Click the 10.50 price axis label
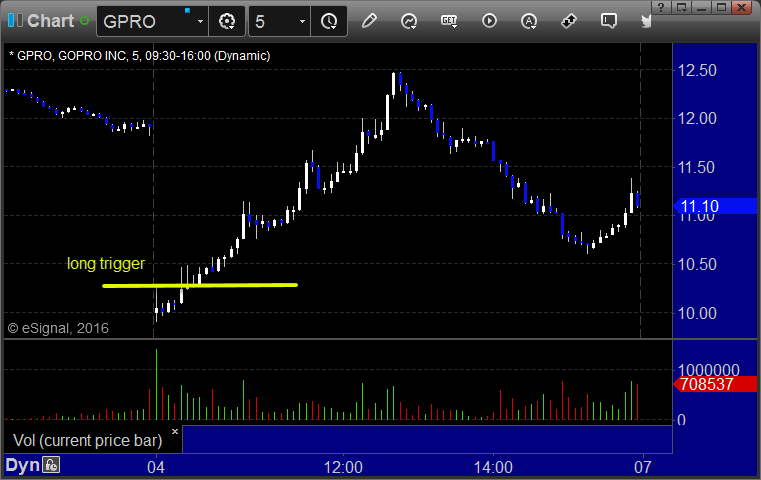761x480 pixels. point(697,265)
